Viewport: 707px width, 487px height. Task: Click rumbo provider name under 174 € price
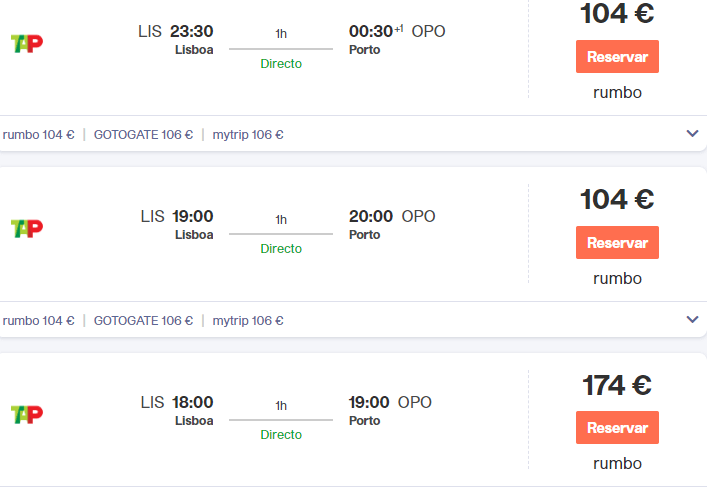(x=617, y=464)
